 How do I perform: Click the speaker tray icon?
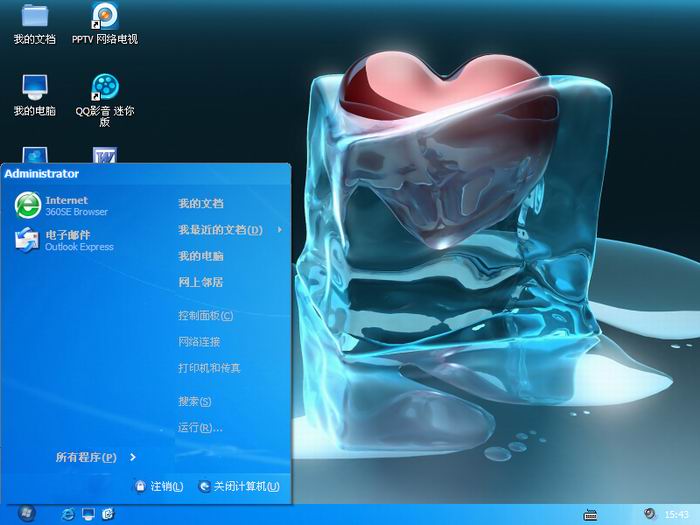(x=650, y=513)
